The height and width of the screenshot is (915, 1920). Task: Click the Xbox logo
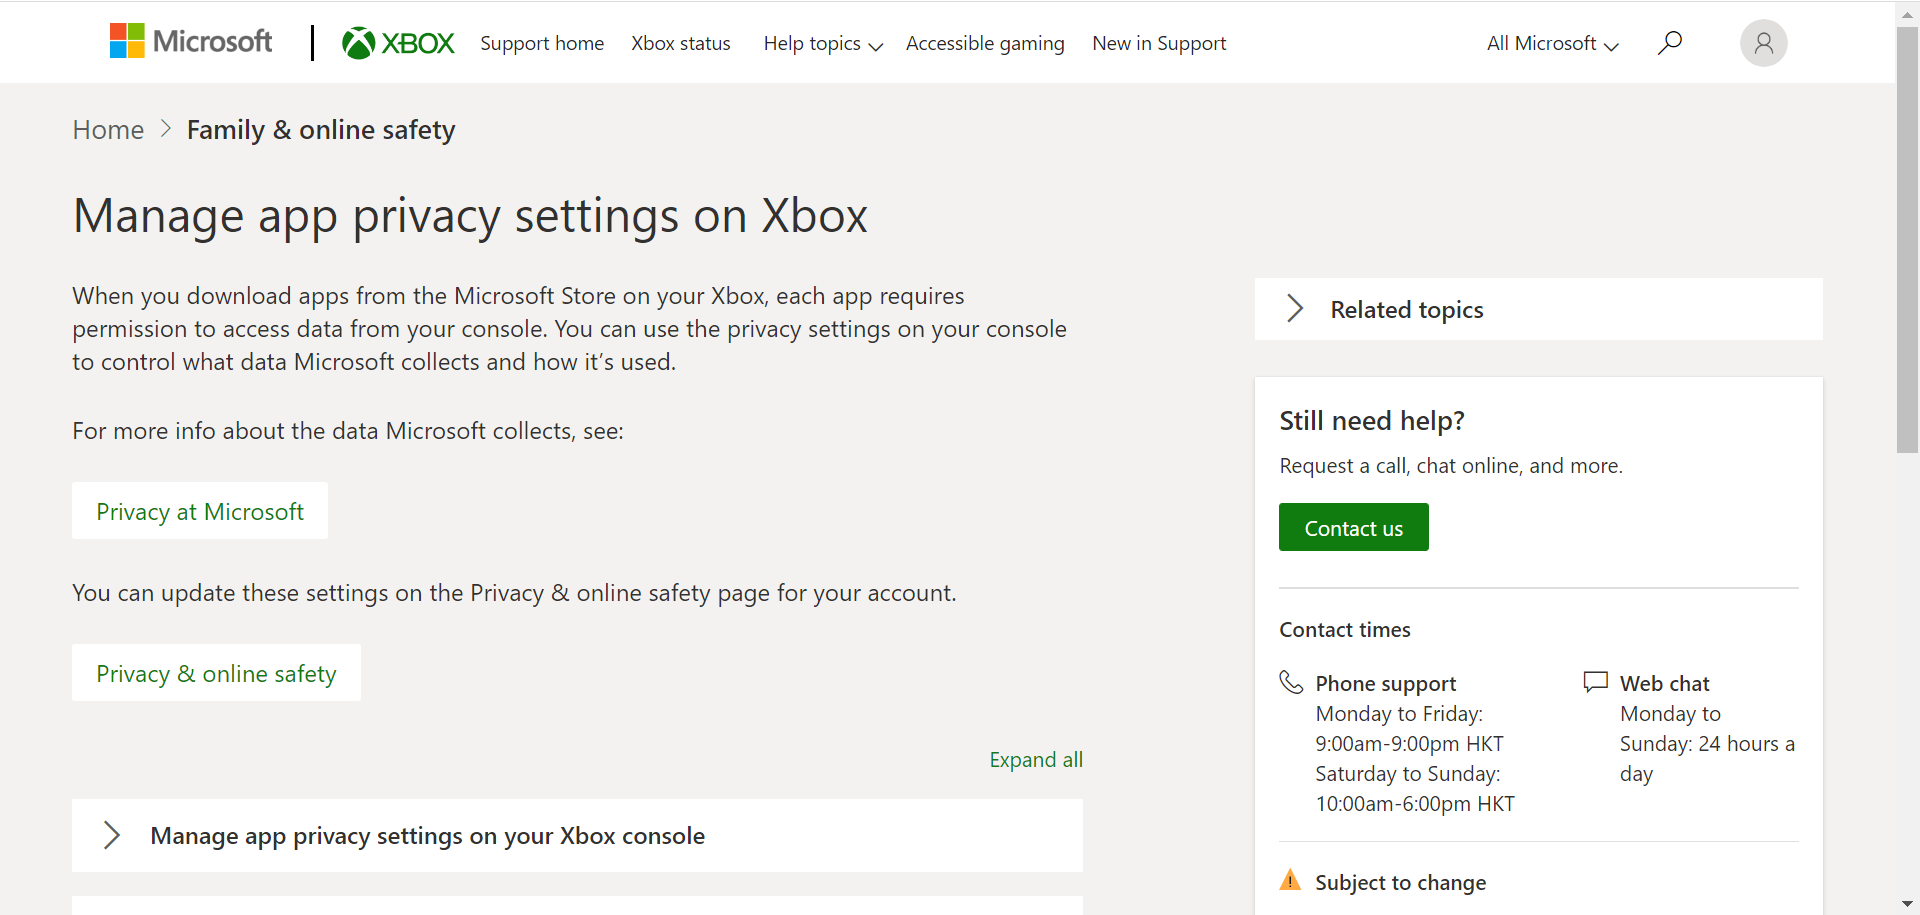[398, 43]
